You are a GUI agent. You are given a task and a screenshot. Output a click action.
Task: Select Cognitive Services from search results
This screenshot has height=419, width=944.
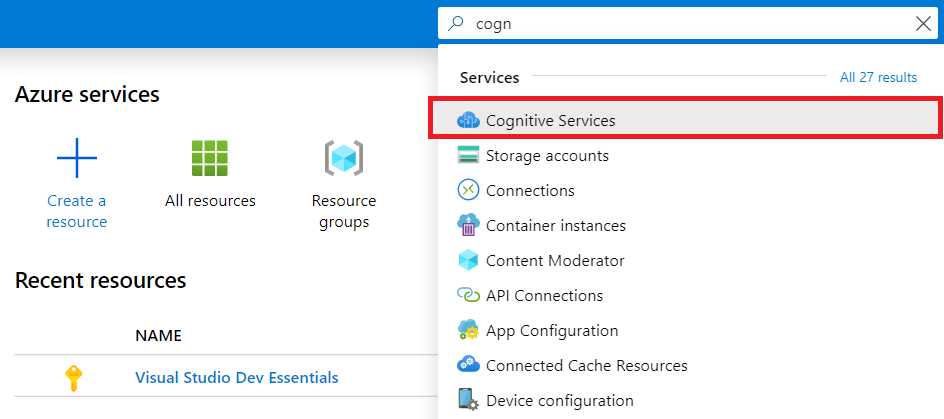(686, 120)
